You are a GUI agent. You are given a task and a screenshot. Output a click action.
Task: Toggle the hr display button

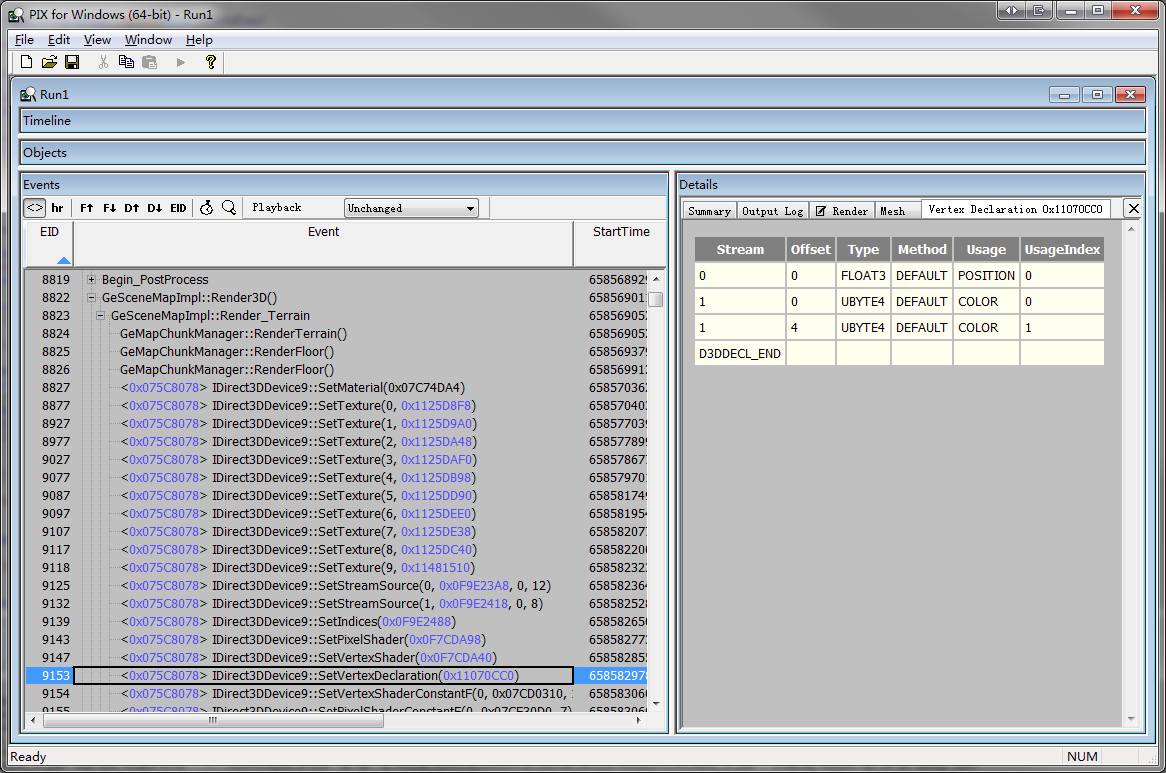[58, 208]
